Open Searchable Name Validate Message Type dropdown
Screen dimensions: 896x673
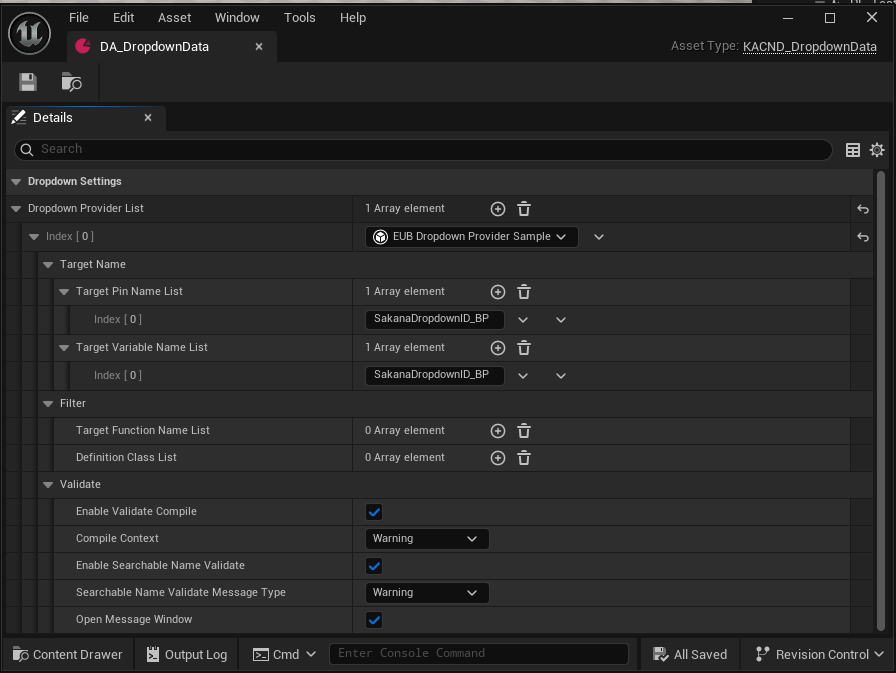(426, 593)
